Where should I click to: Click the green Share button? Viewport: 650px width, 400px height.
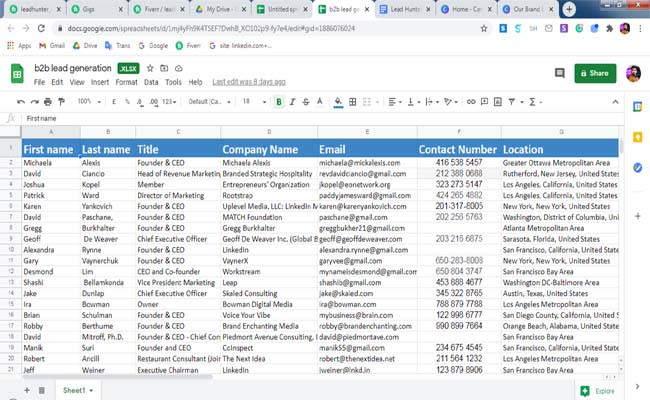point(595,73)
